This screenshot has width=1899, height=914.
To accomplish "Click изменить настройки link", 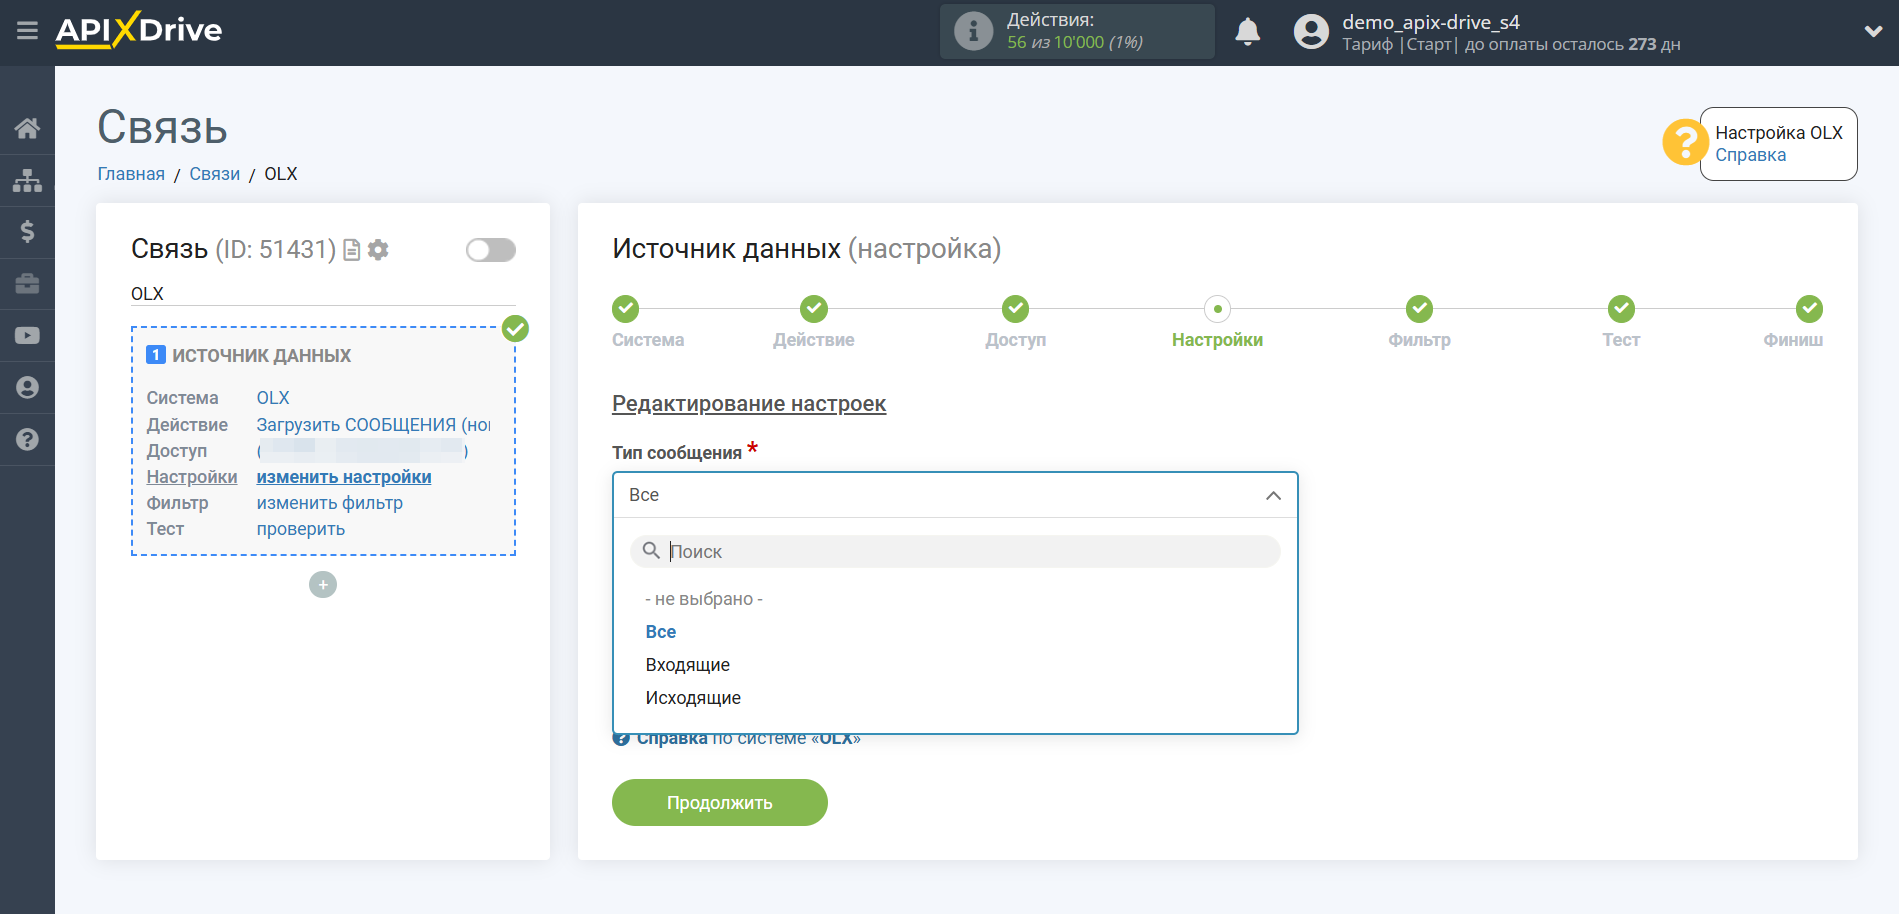I will tap(344, 477).
